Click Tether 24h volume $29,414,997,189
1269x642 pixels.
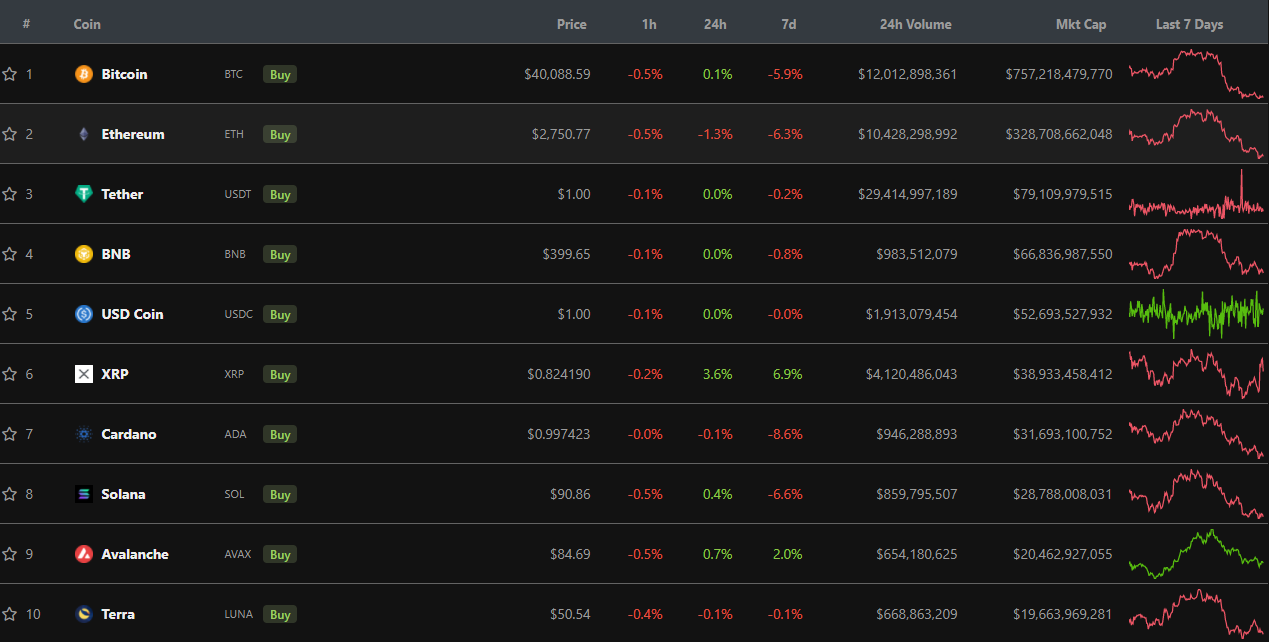[x=908, y=194]
